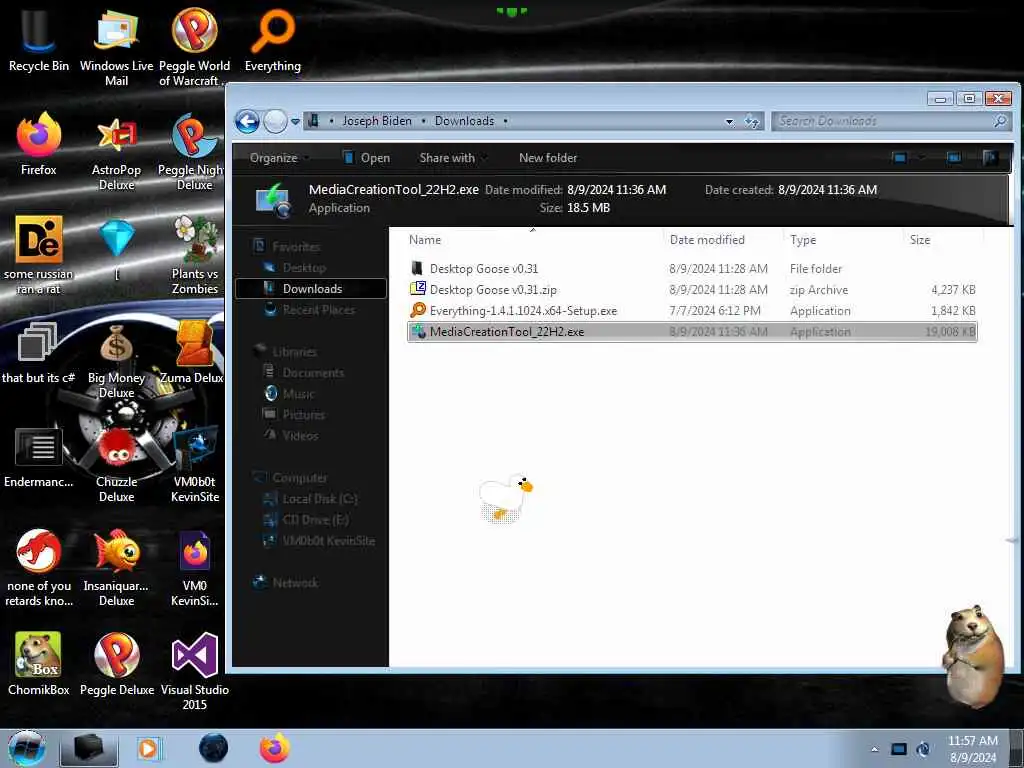Launch Plants vs Zombies desktop icon
The height and width of the screenshot is (768, 1024).
[195, 255]
